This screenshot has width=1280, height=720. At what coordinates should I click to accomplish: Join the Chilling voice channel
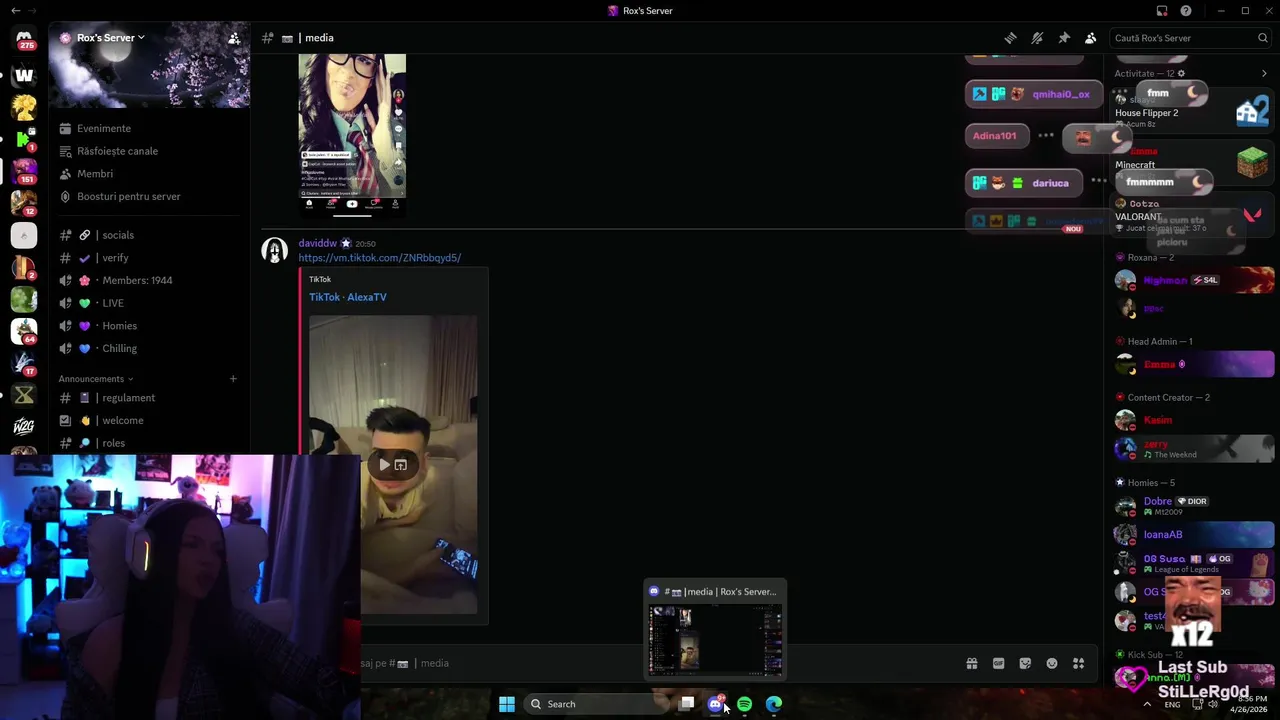[x=150, y=348]
